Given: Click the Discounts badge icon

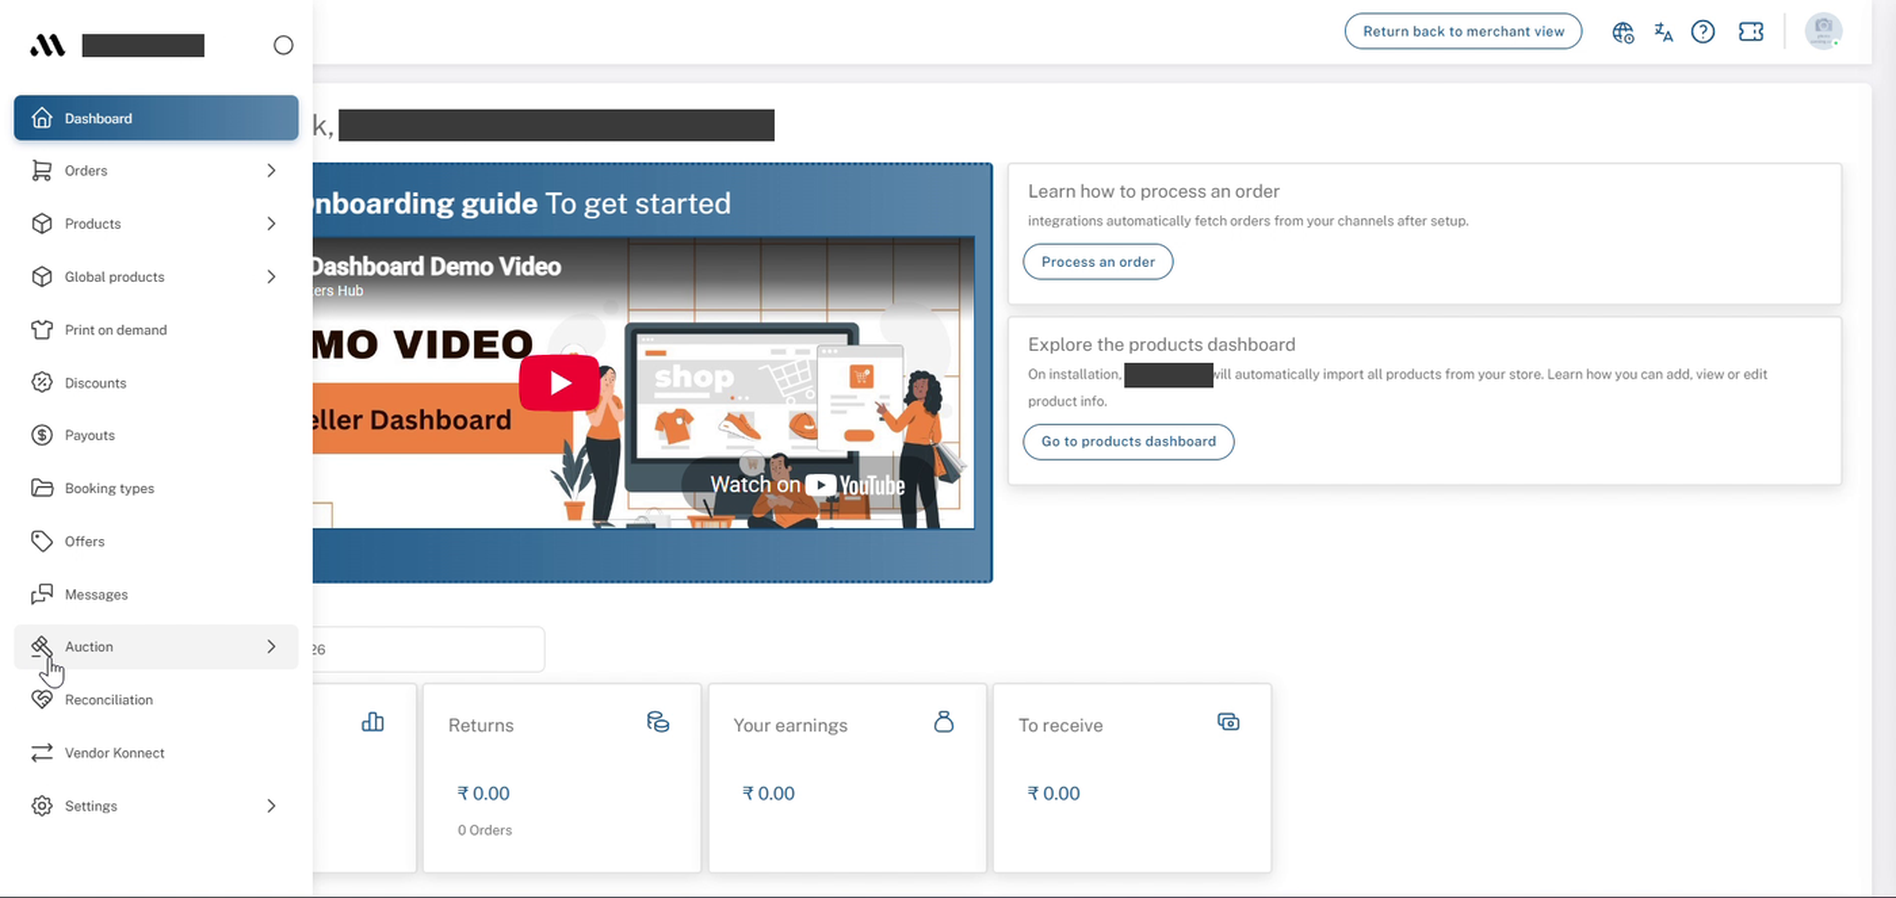Looking at the screenshot, I should click(x=42, y=382).
